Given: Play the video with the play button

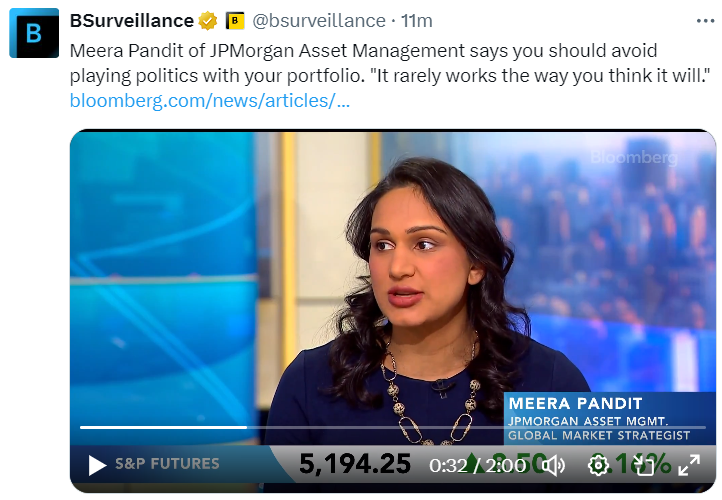Looking at the screenshot, I should (x=97, y=465).
